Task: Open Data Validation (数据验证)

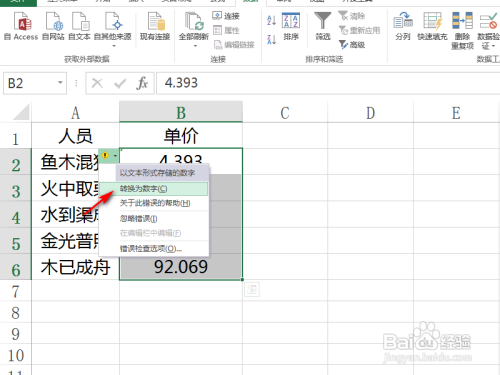Action: pyautogui.click(x=489, y=31)
